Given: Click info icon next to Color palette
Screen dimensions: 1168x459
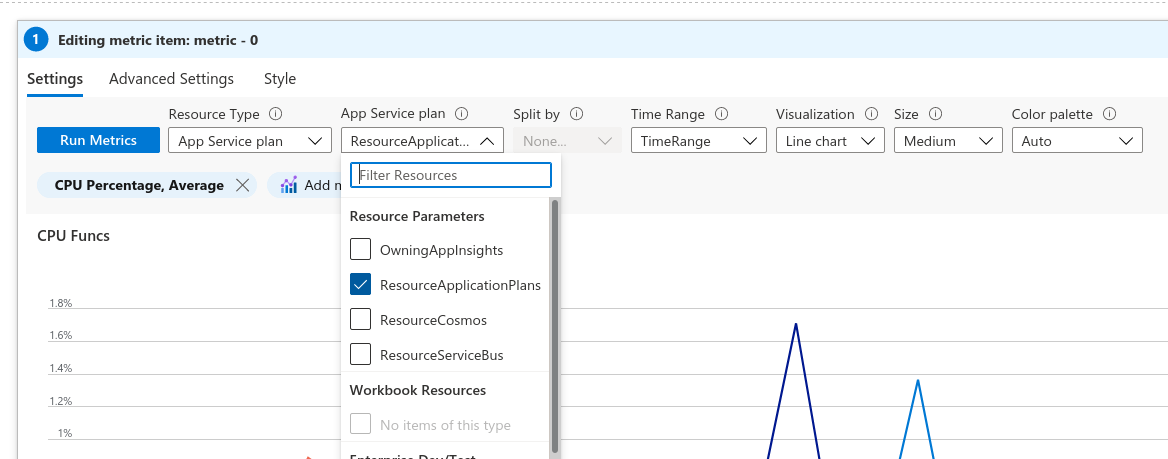Looking at the screenshot, I should coord(1109,115).
